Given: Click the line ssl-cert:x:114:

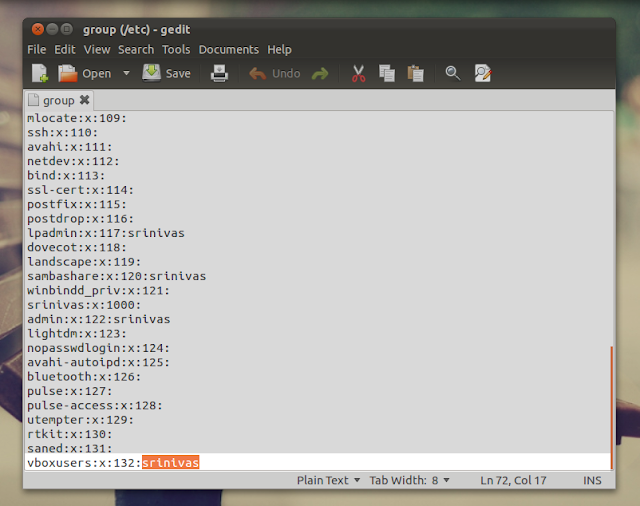Looking at the screenshot, I should 80,190.
